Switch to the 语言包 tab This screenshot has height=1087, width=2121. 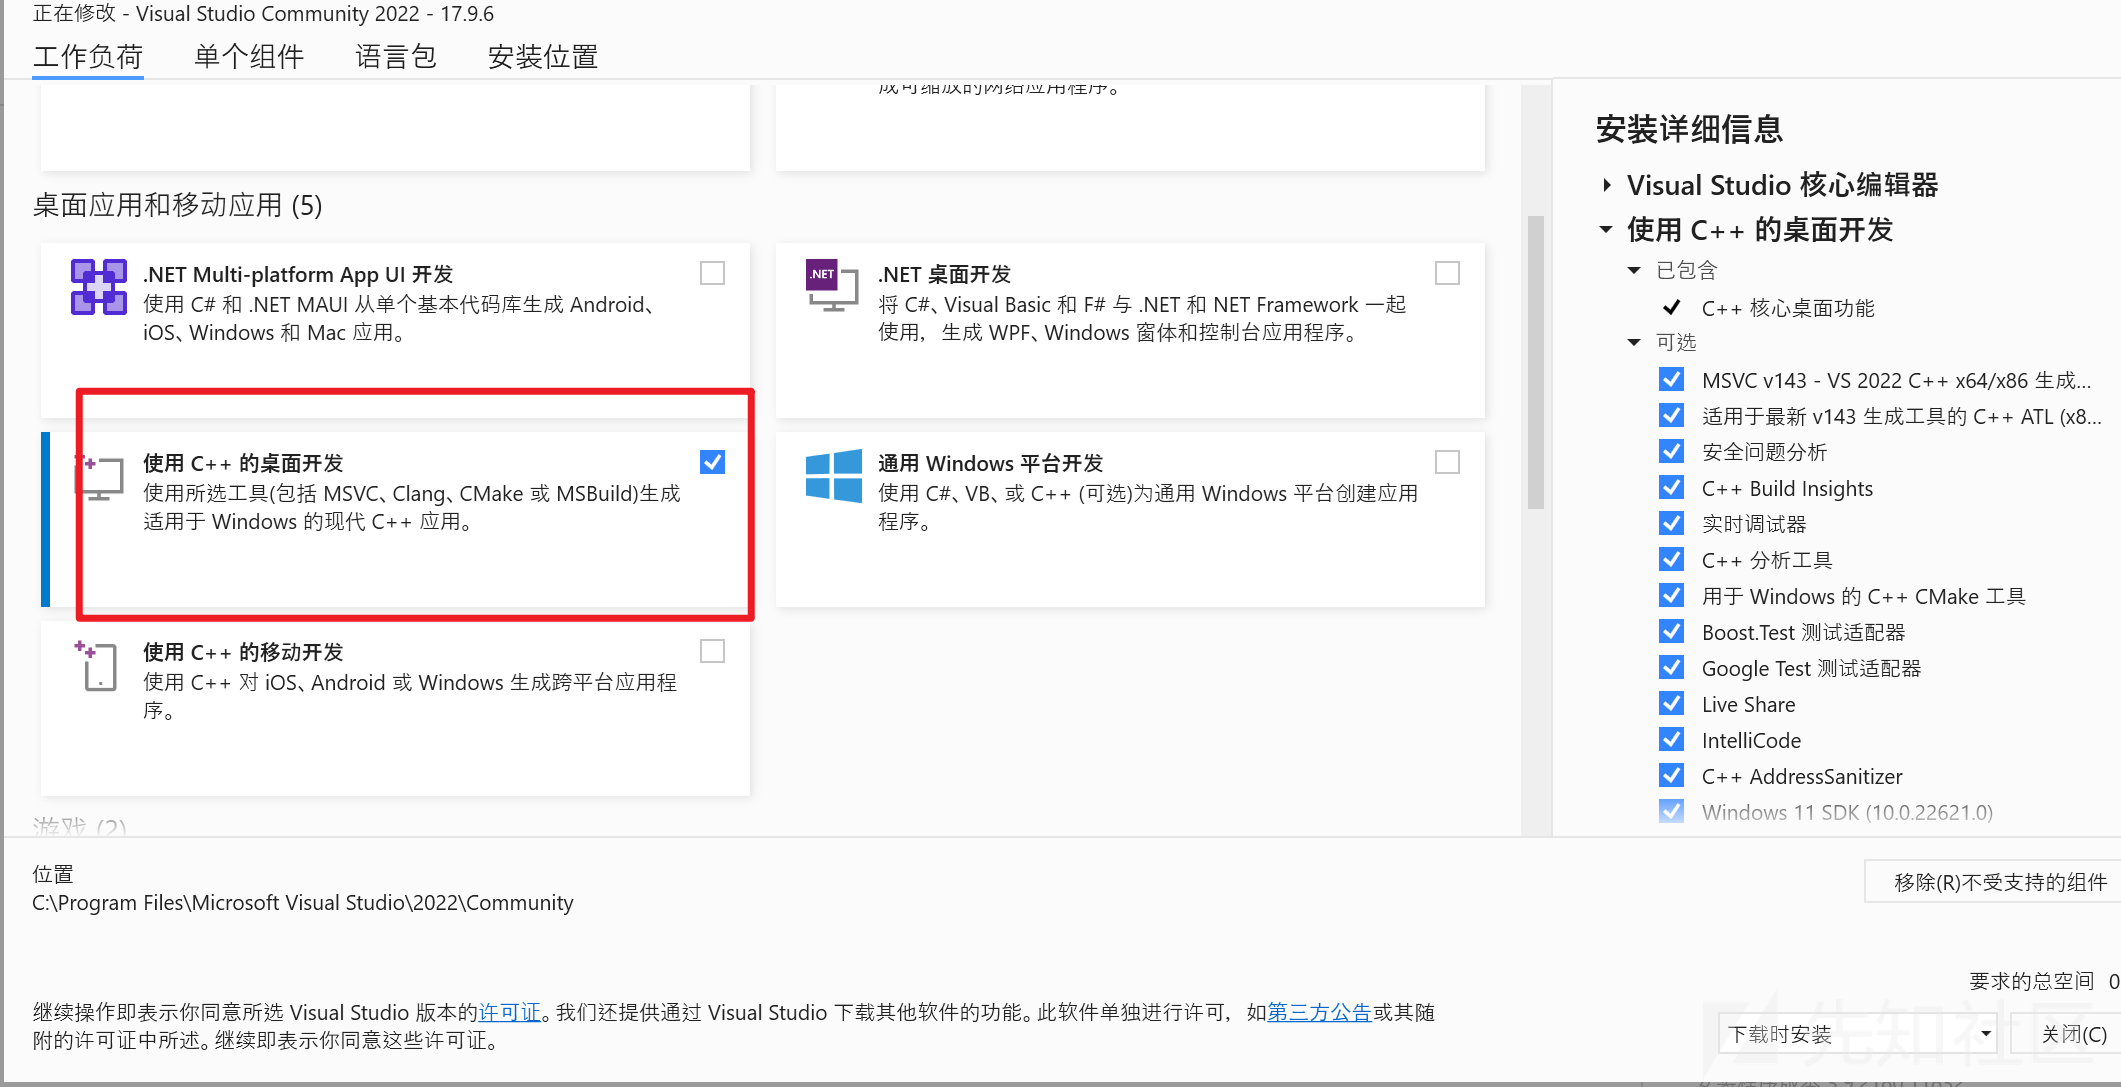point(396,57)
